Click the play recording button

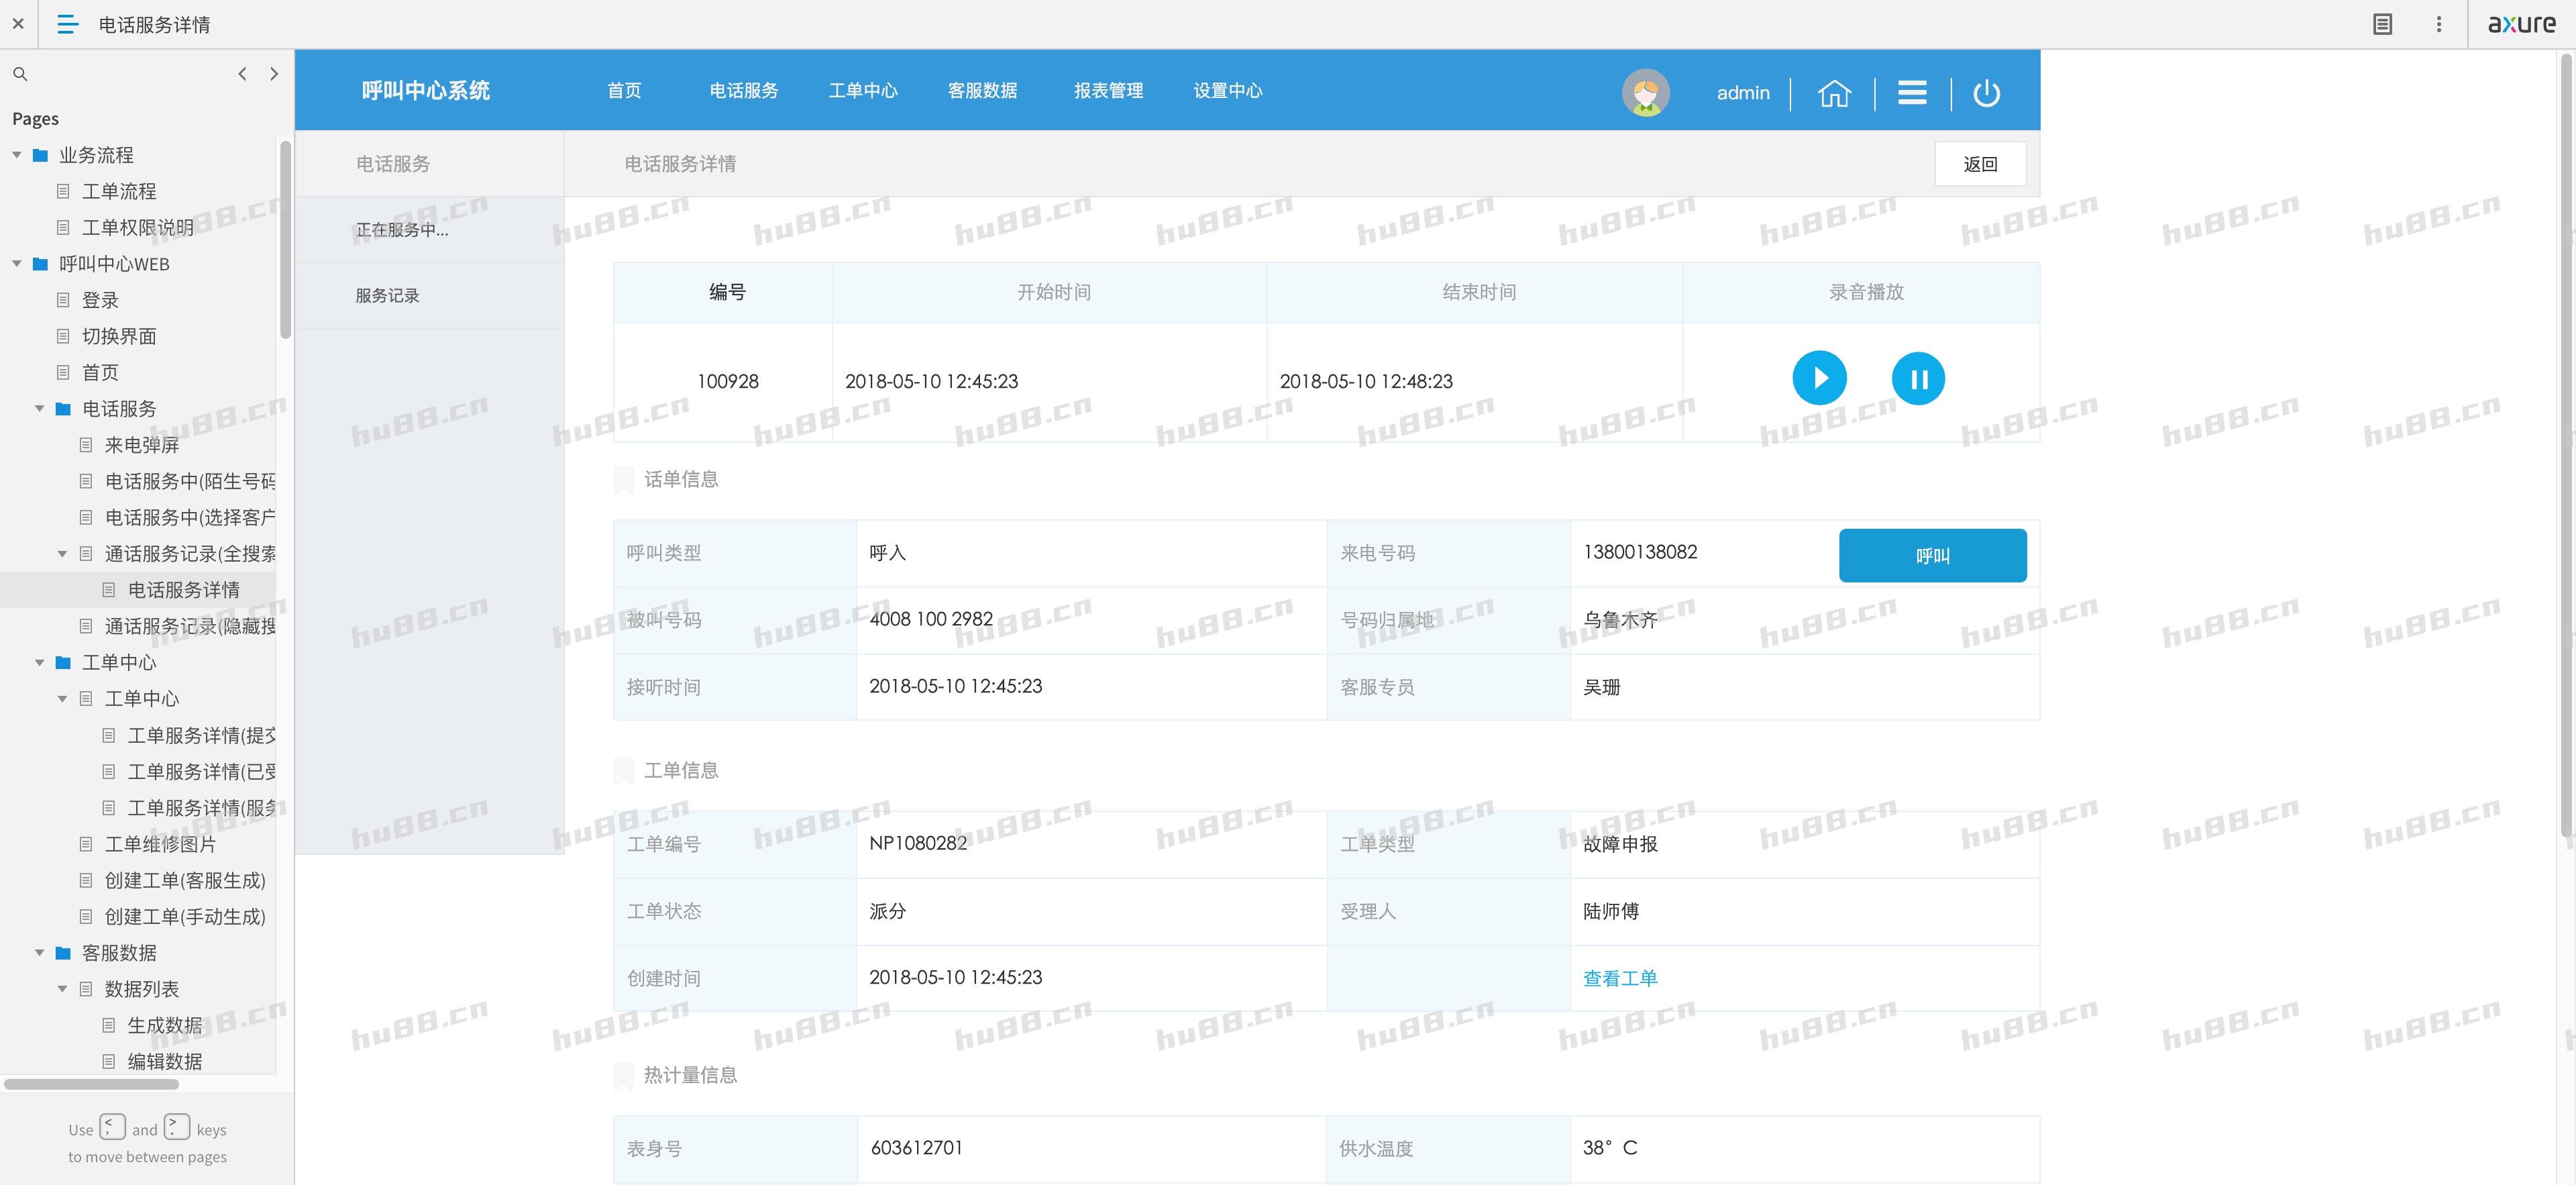[1819, 378]
